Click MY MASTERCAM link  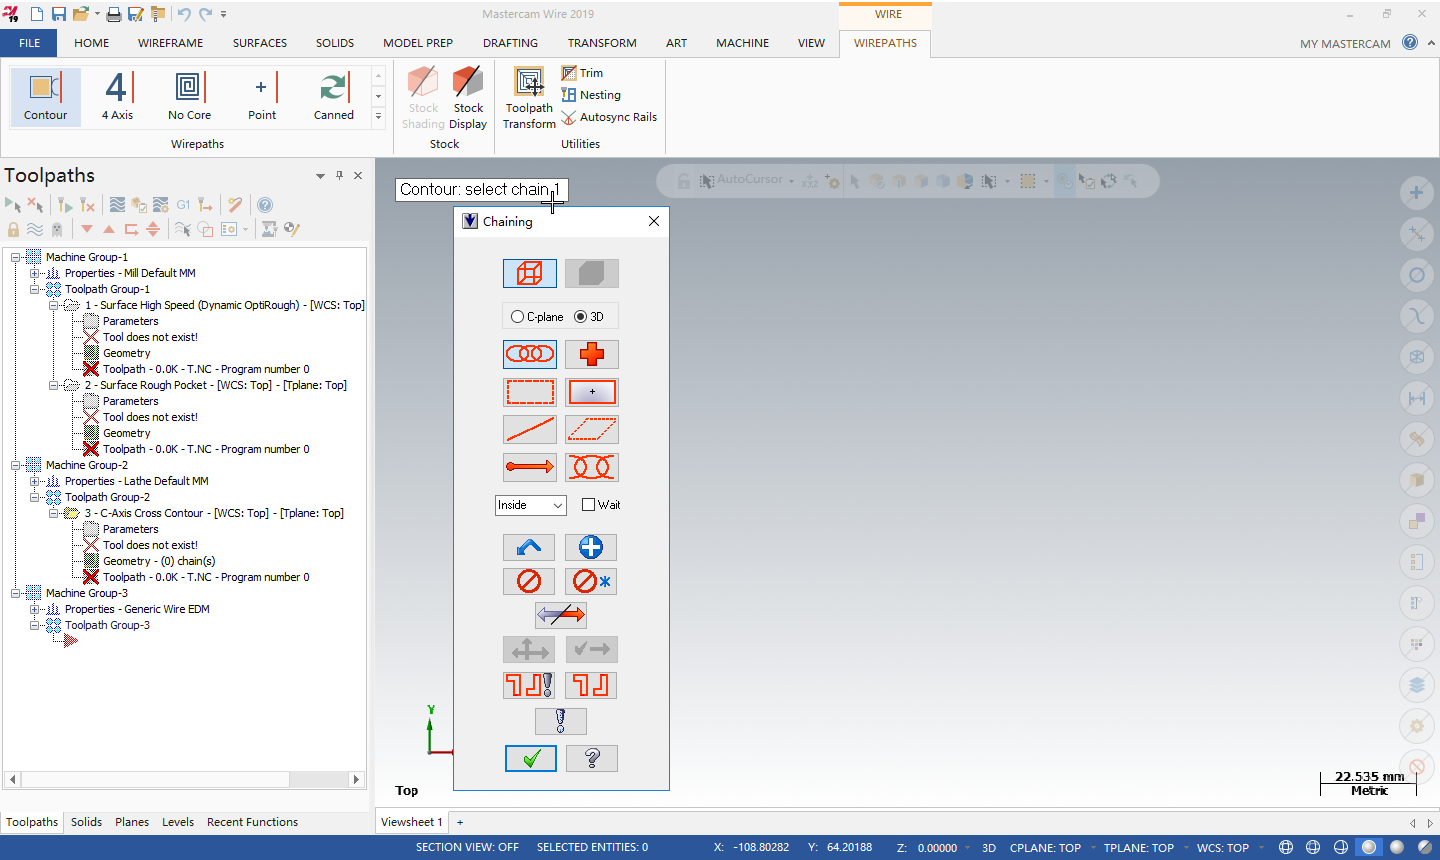(1345, 44)
